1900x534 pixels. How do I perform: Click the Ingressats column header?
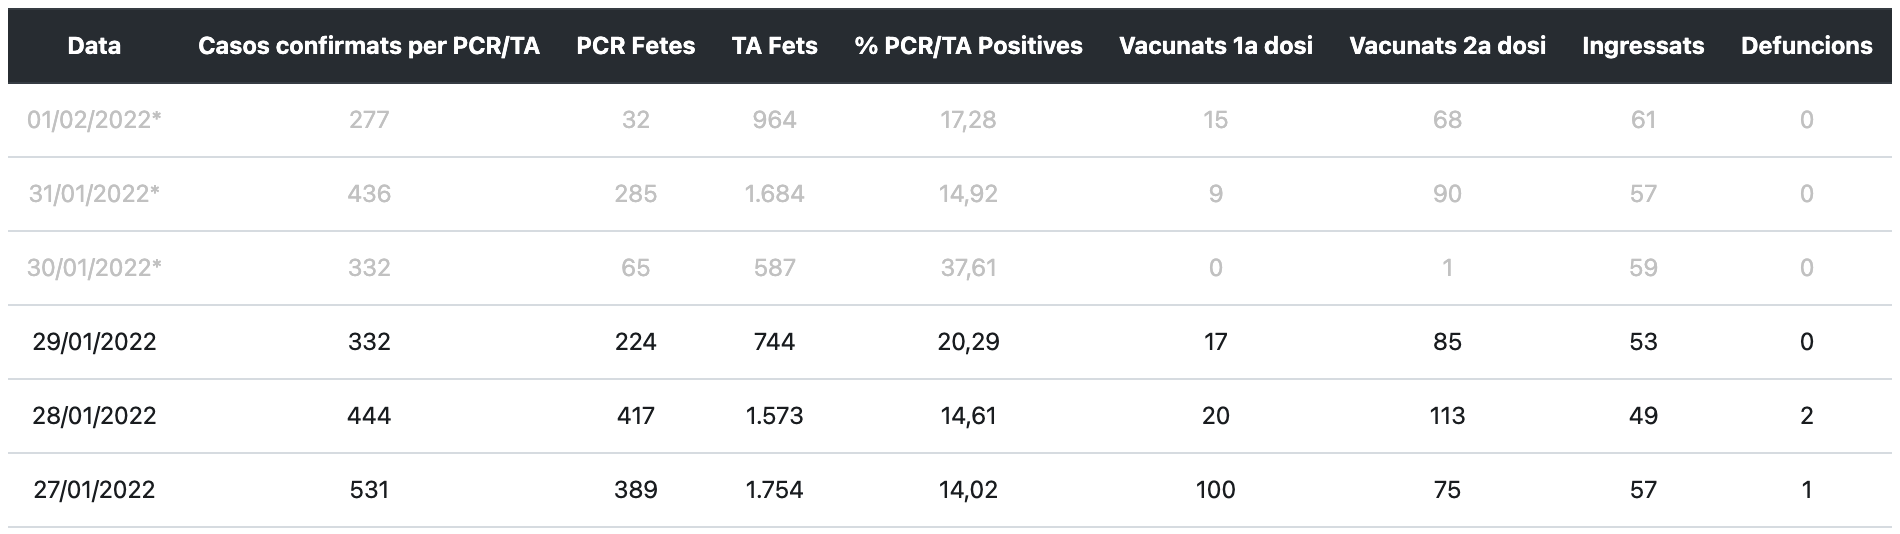[1643, 46]
